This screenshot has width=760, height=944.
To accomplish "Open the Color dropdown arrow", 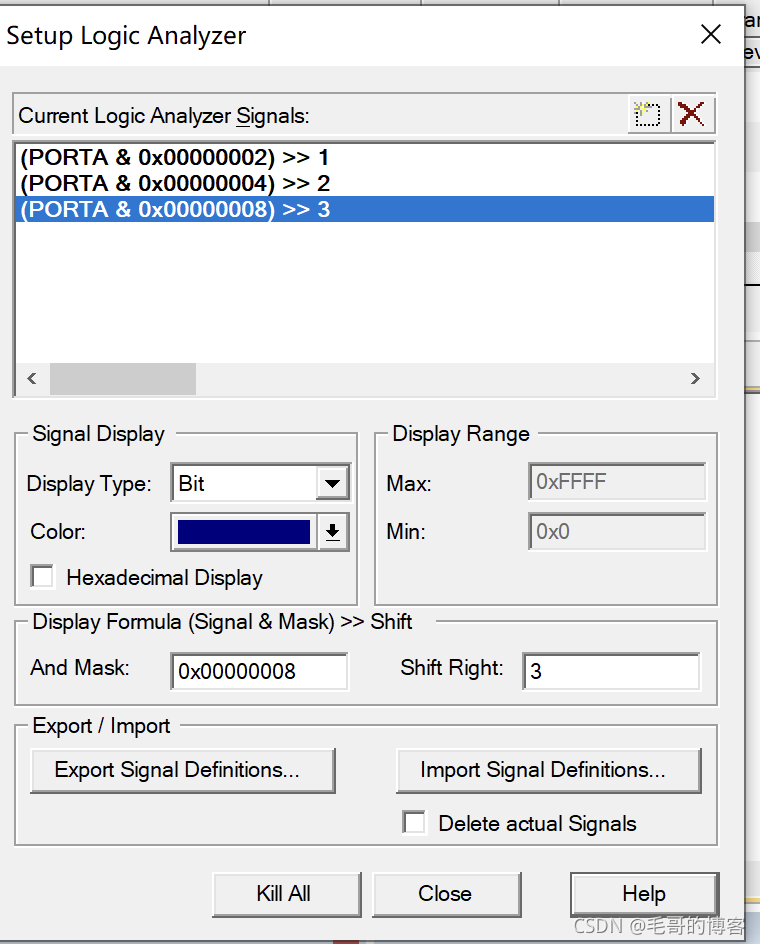I will pos(332,532).
